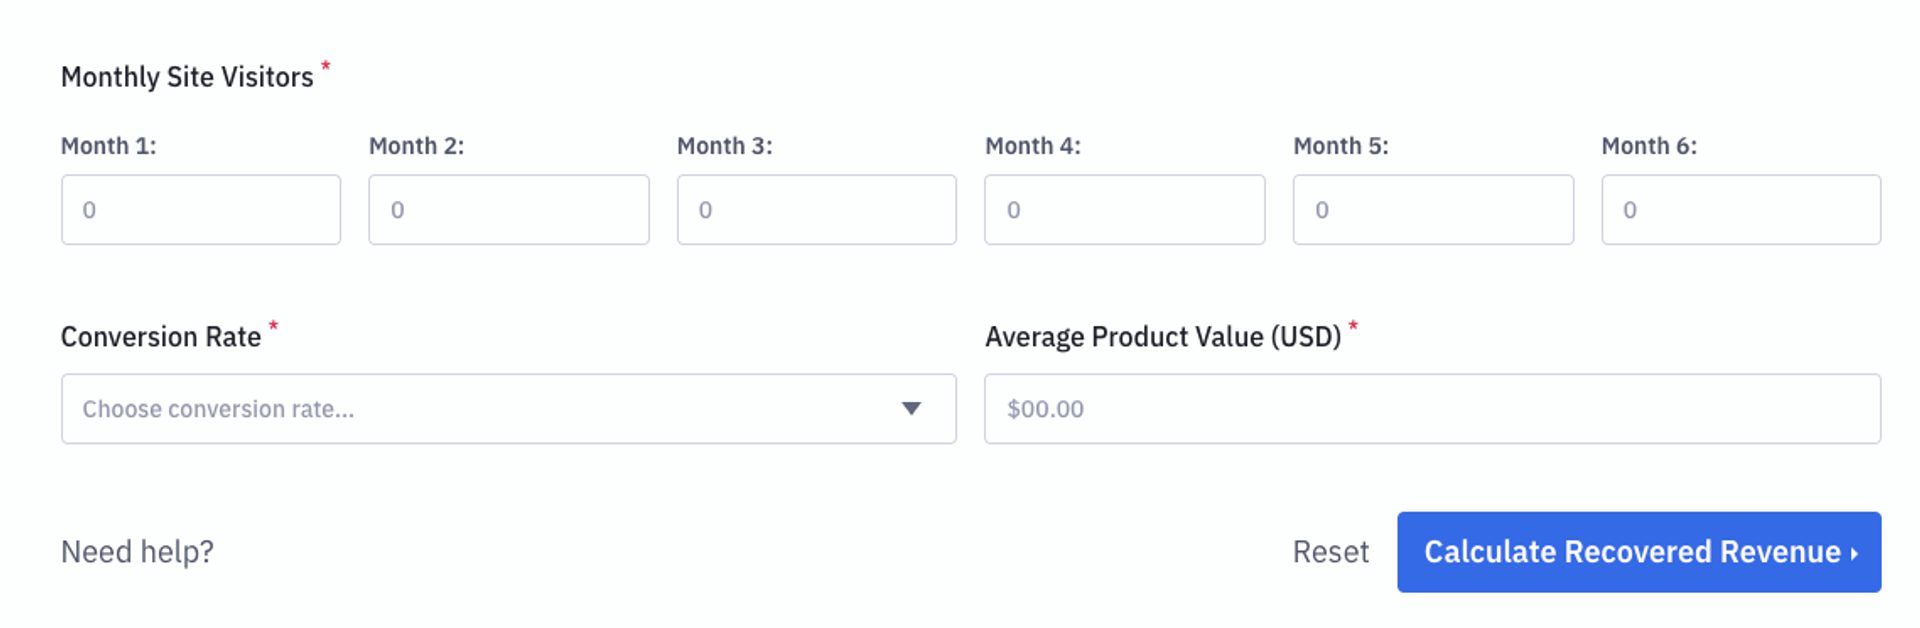Click the Average Product Value (USD) label
This screenshot has width=1920, height=628.
[x=1163, y=337]
